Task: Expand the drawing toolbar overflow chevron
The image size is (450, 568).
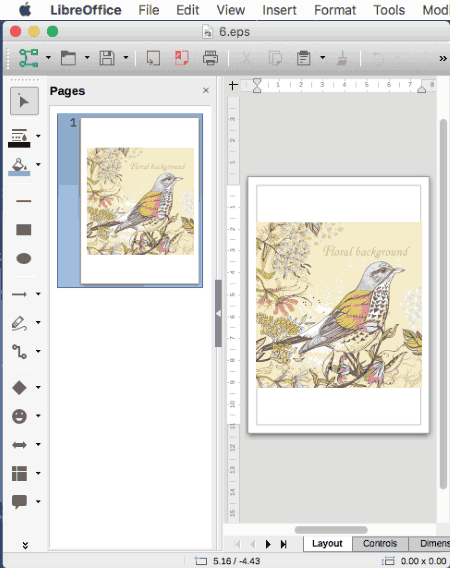Action: 25,545
